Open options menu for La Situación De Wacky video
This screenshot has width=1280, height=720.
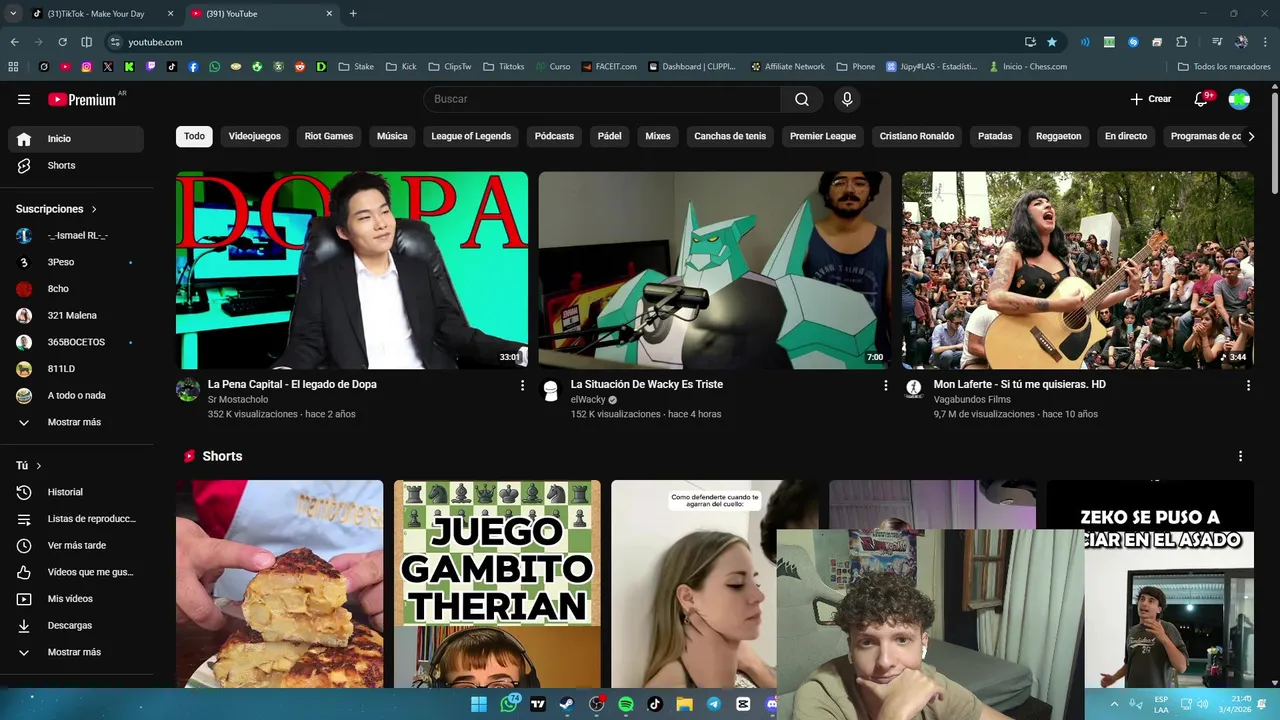(885, 385)
